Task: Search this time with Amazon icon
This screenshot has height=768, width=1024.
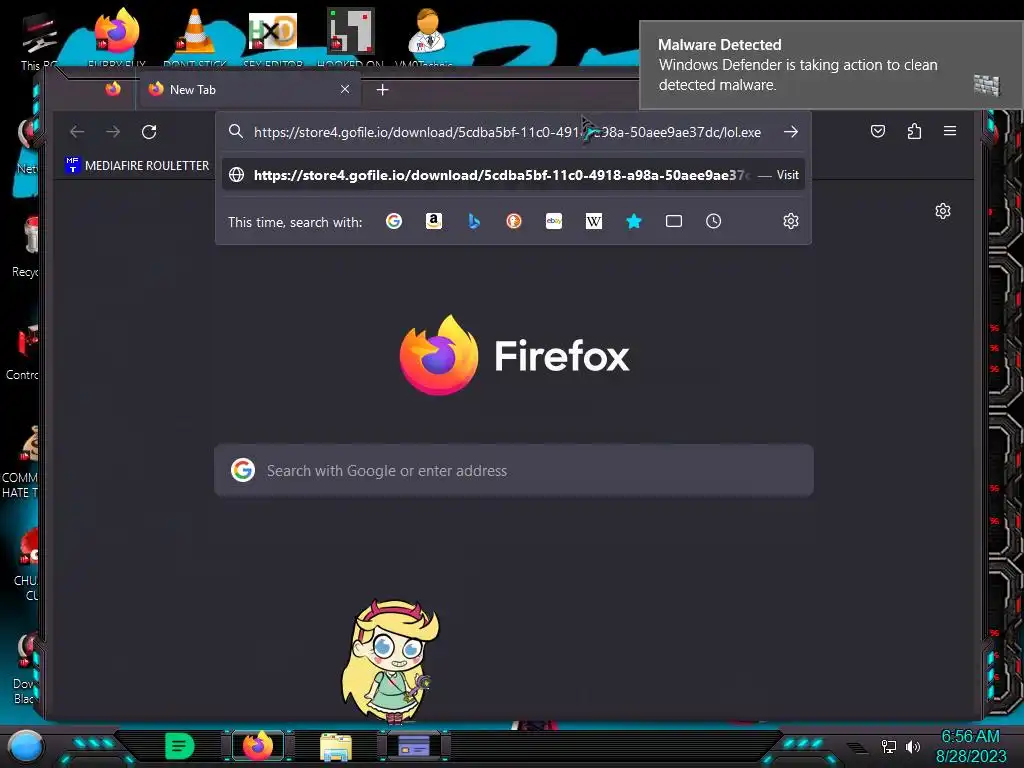Action: [434, 221]
